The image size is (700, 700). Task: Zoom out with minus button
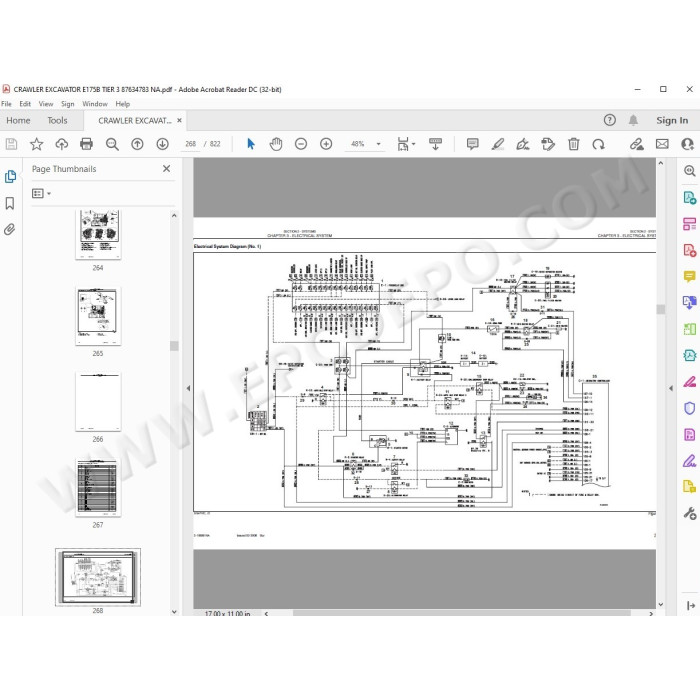301,144
